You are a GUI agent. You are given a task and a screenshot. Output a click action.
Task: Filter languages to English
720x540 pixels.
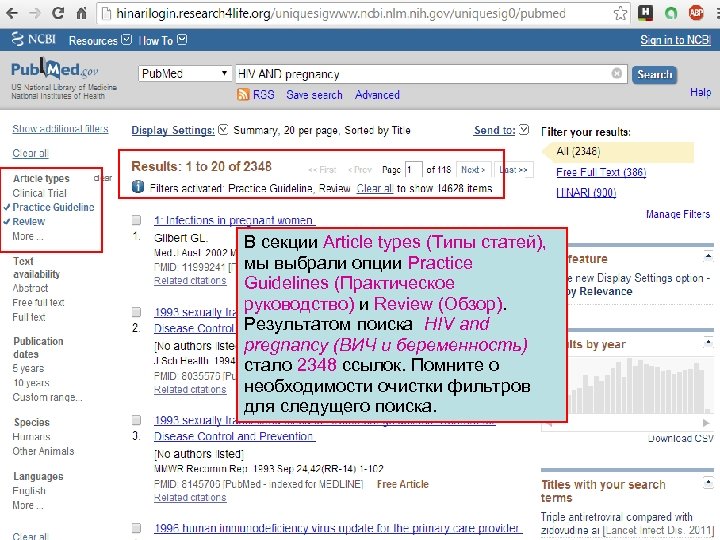29,491
